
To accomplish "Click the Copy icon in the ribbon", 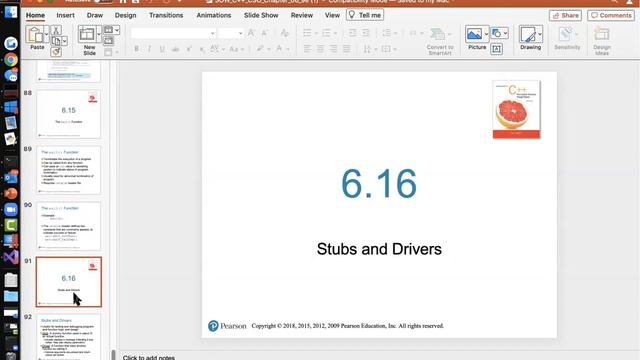I will [x=56, y=41].
